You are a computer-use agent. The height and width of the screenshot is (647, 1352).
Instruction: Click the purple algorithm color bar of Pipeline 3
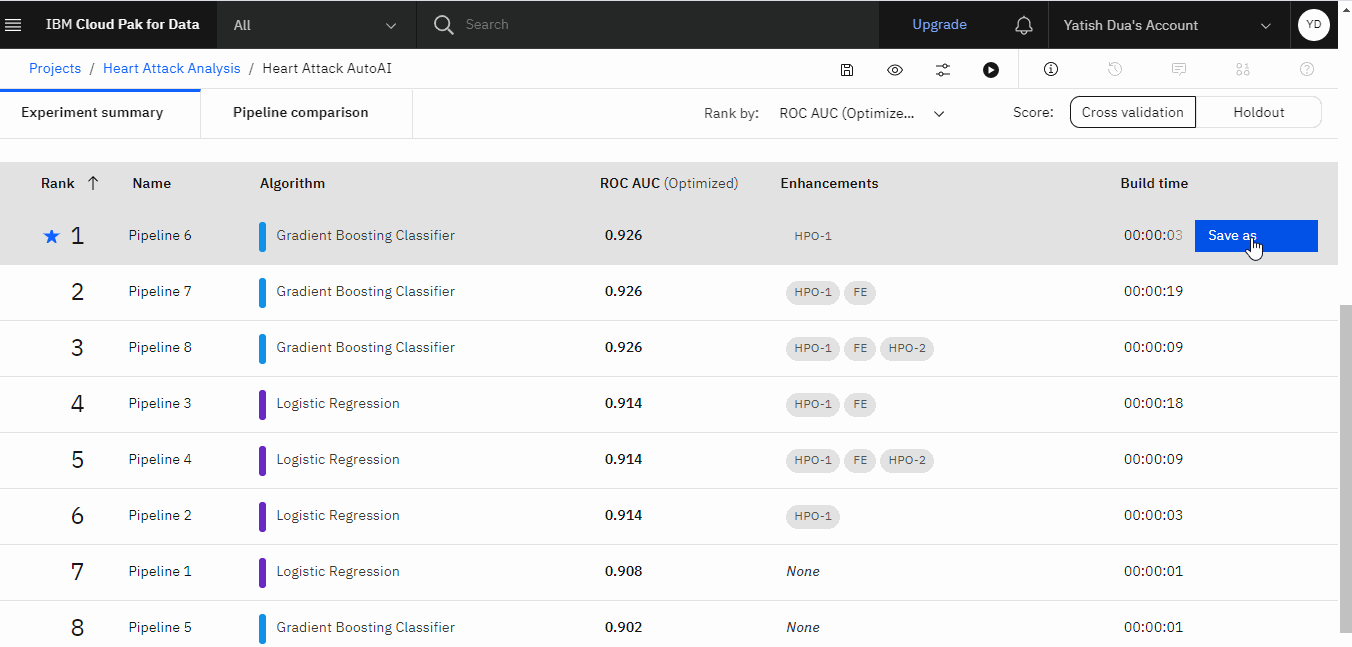(263, 404)
